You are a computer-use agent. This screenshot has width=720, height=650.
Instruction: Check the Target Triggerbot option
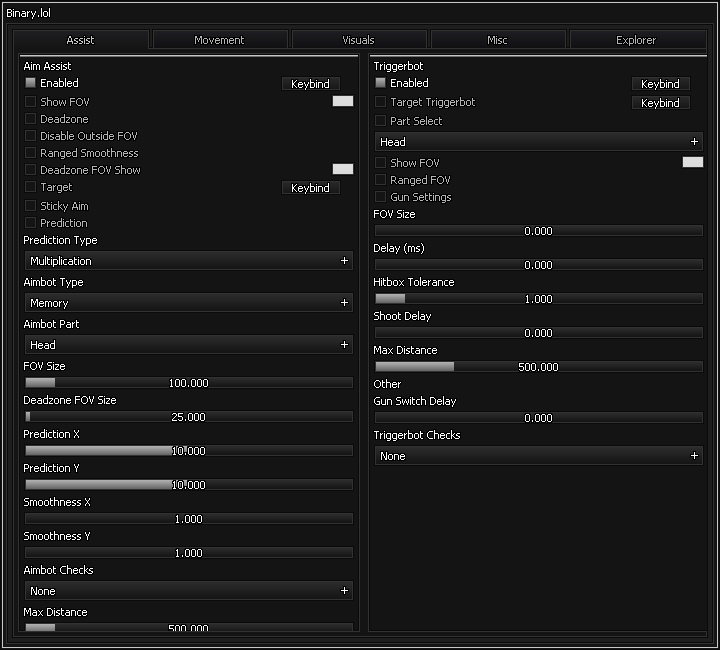(x=380, y=102)
